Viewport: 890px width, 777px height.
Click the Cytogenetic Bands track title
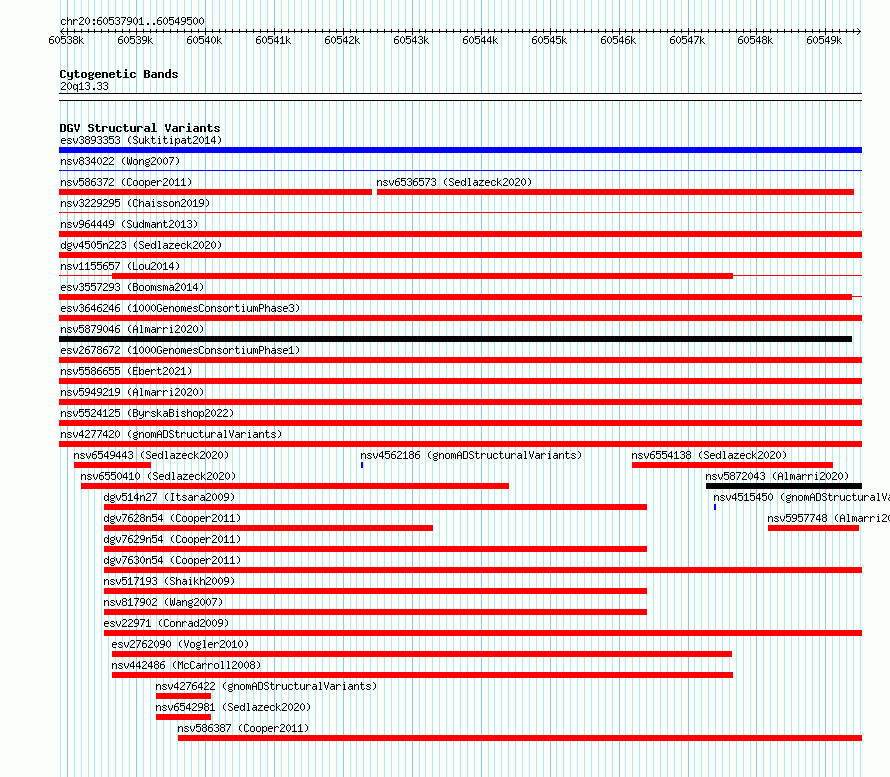119,74
